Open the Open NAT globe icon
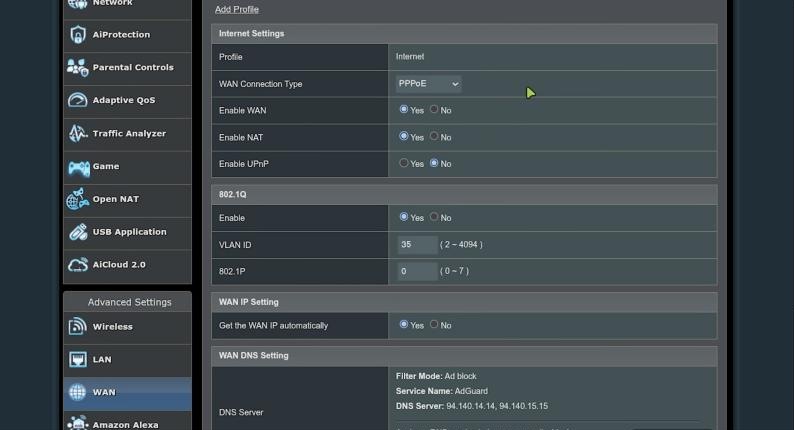This screenshot has height=430, width=794. tap(77, 199)
